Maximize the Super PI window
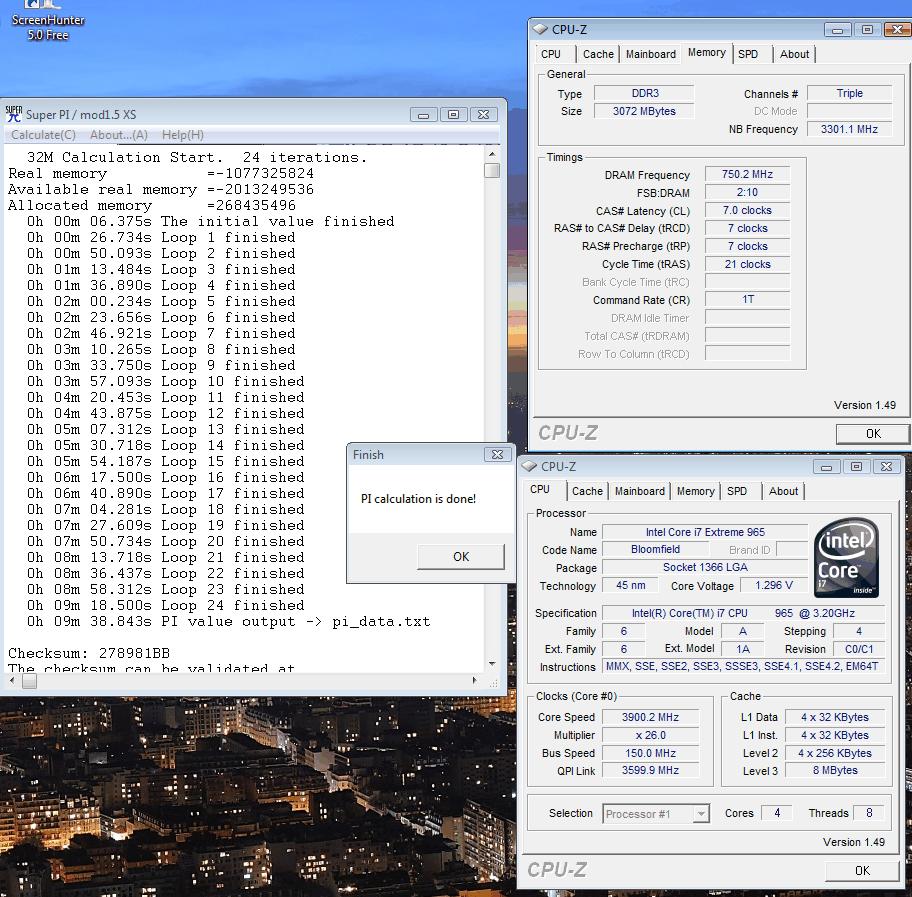912x897 pixels. coord(453,115)
